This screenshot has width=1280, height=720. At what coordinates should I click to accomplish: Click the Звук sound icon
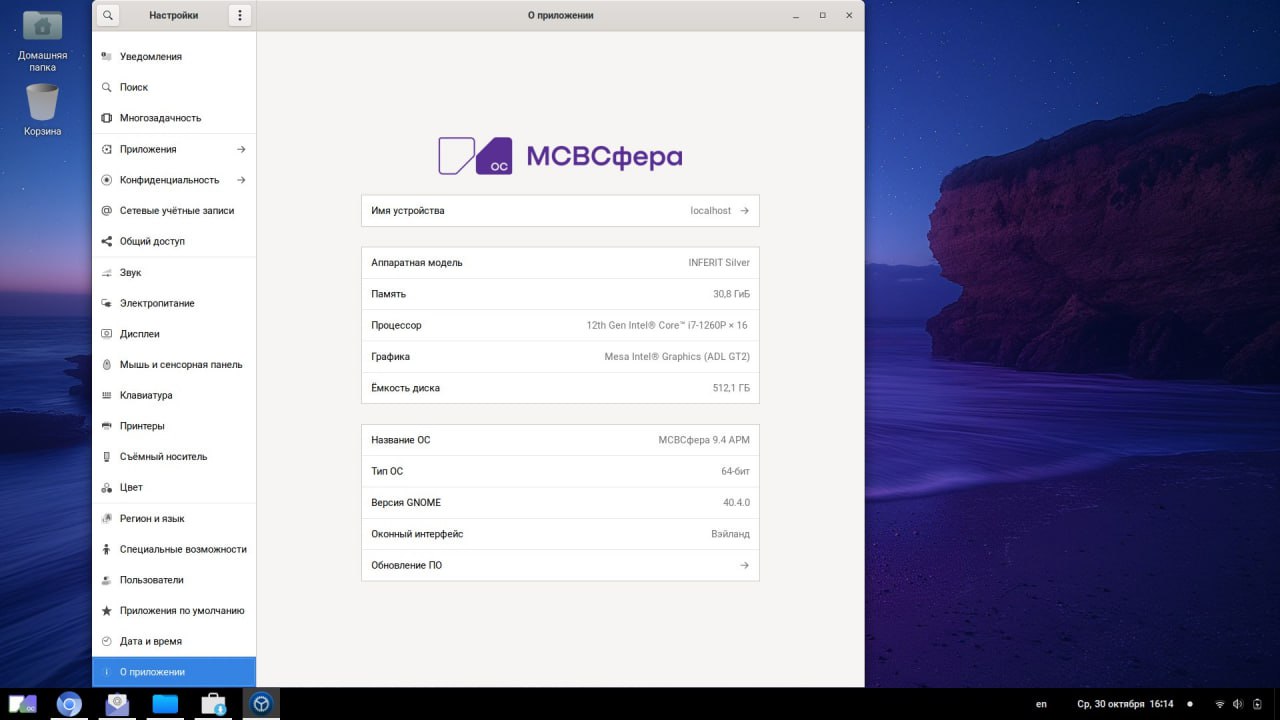[106, 272]
